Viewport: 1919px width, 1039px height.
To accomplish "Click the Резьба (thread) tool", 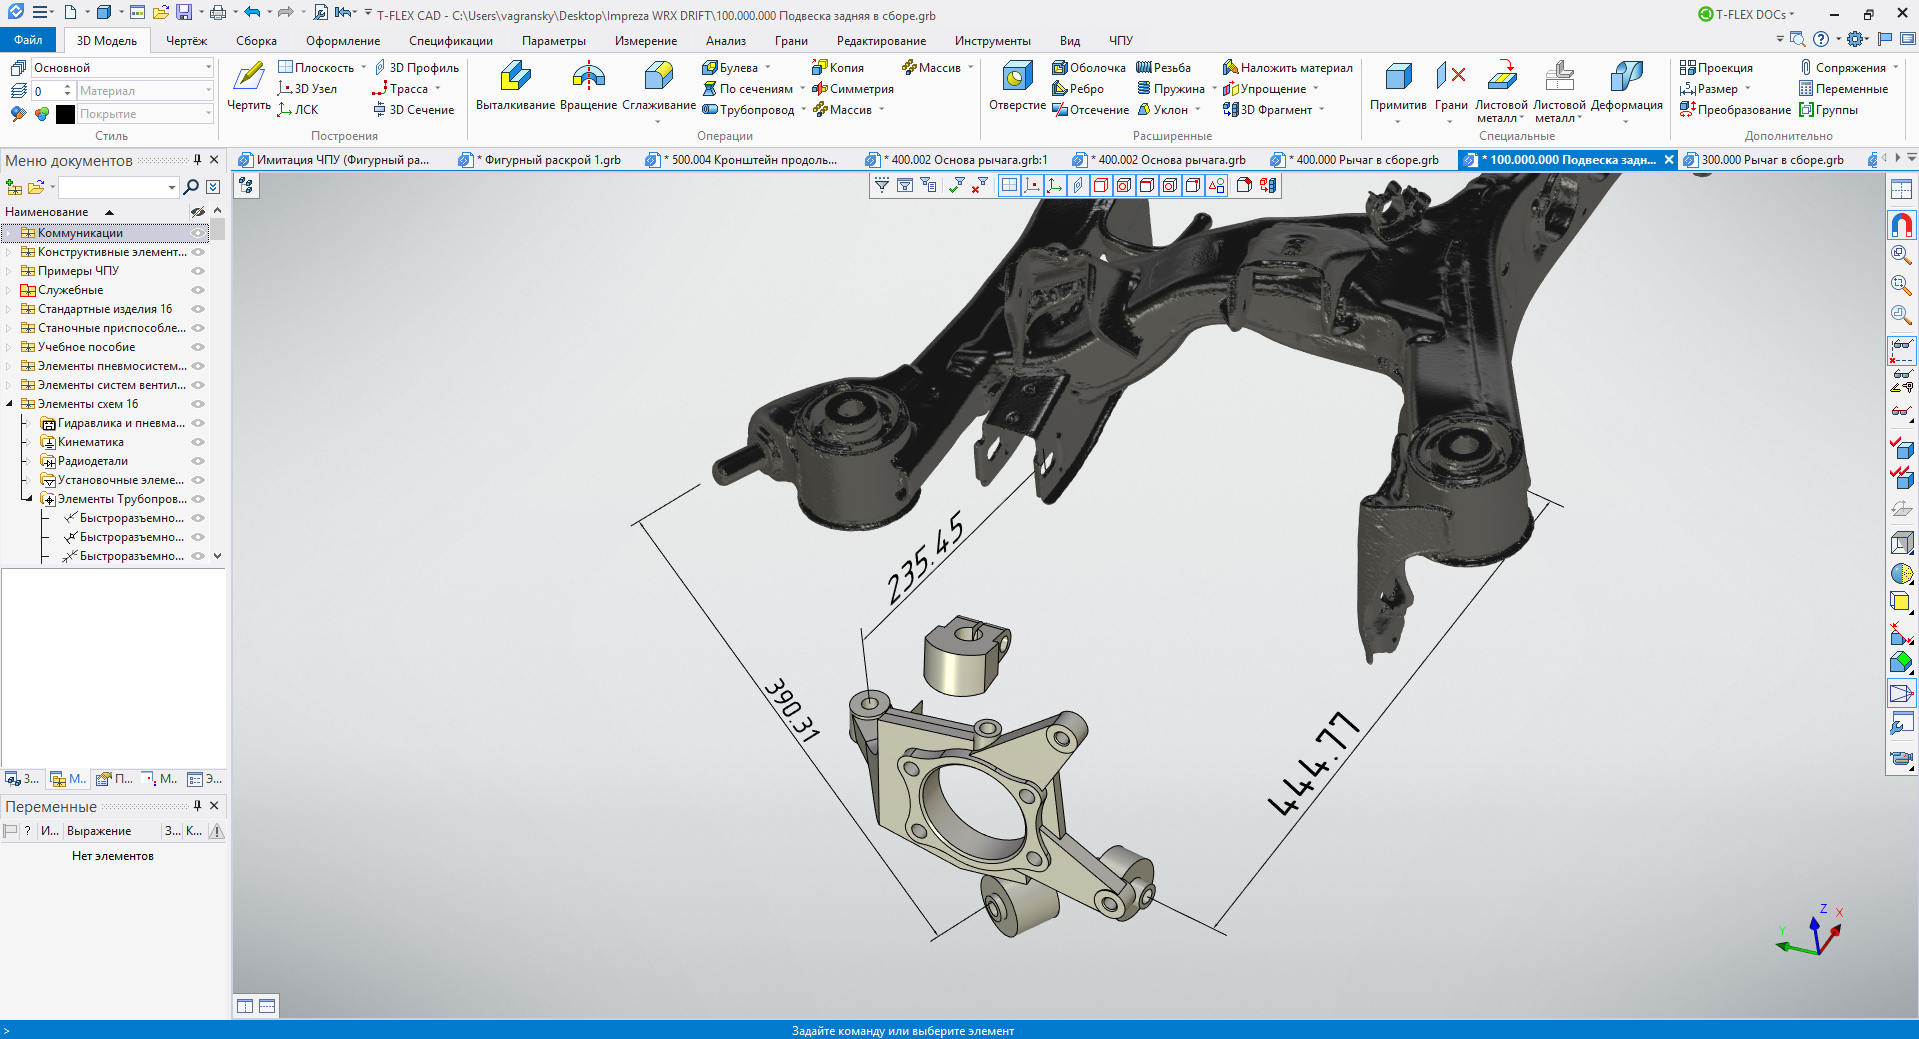I will tap(1163, 67).
